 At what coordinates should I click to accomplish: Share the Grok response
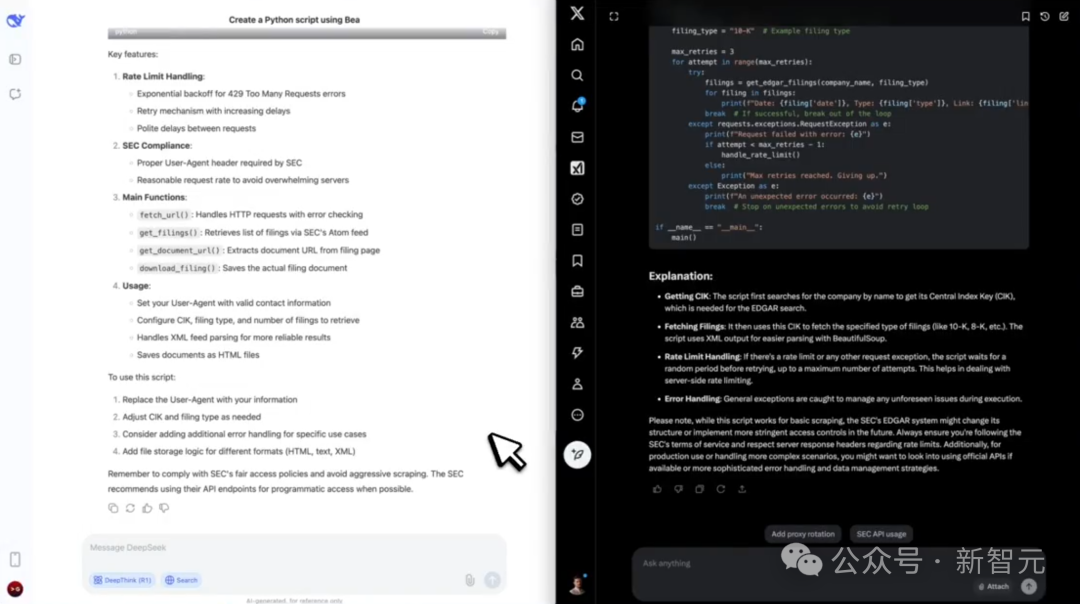click(742, 489)
